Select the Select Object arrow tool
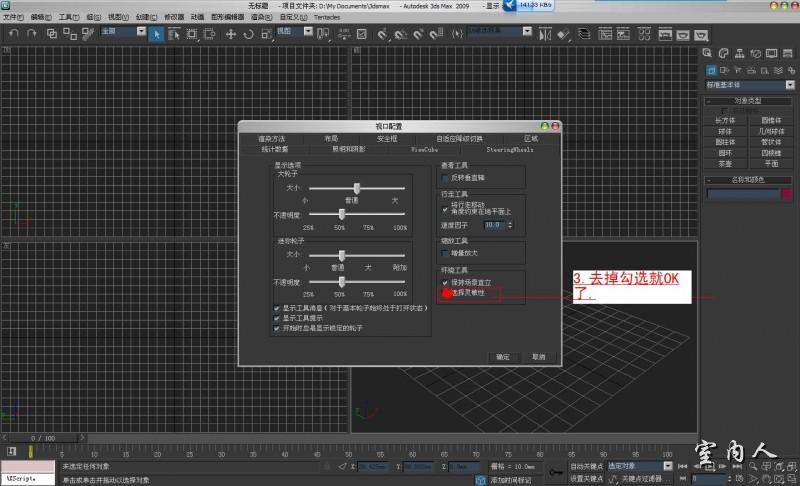Screen dimensions: 800x486 click(x=156, y=33)
